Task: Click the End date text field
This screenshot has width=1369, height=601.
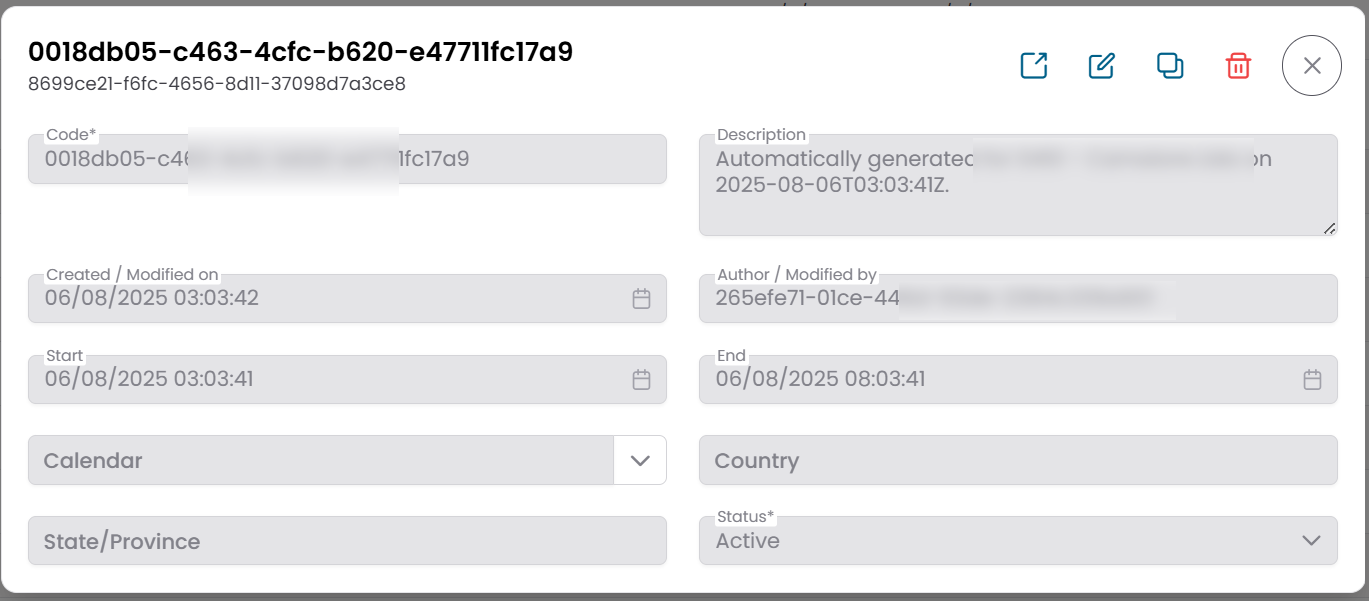Action: tap(1000, 380)
